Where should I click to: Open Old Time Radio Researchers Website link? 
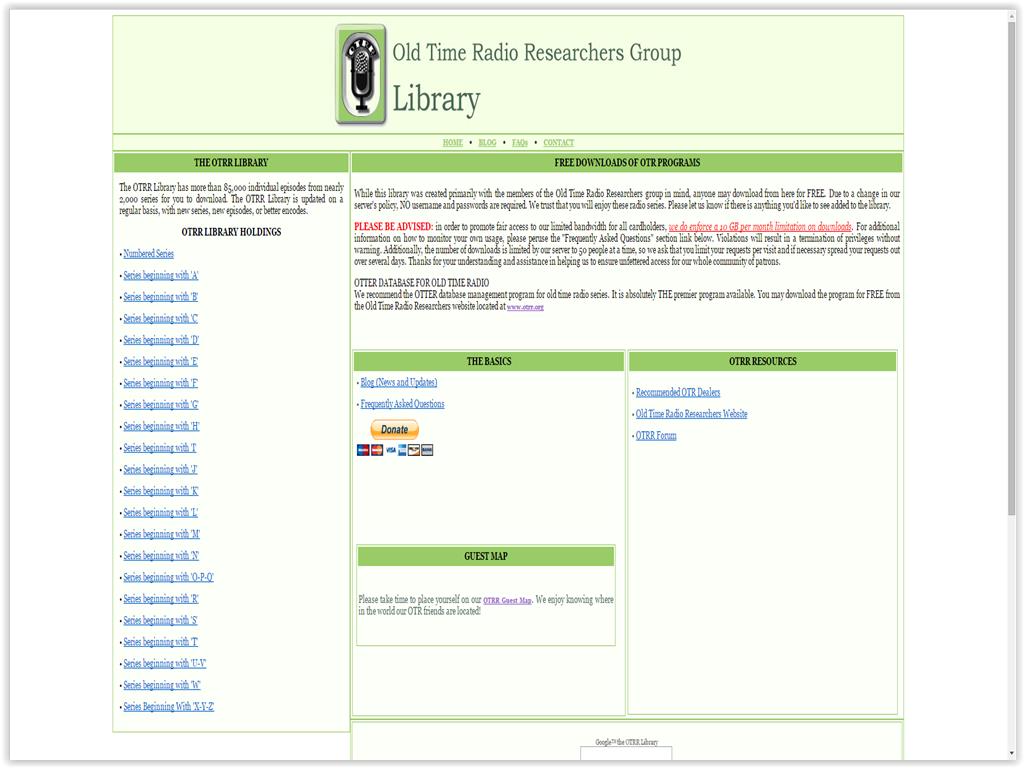click(692, 413)
